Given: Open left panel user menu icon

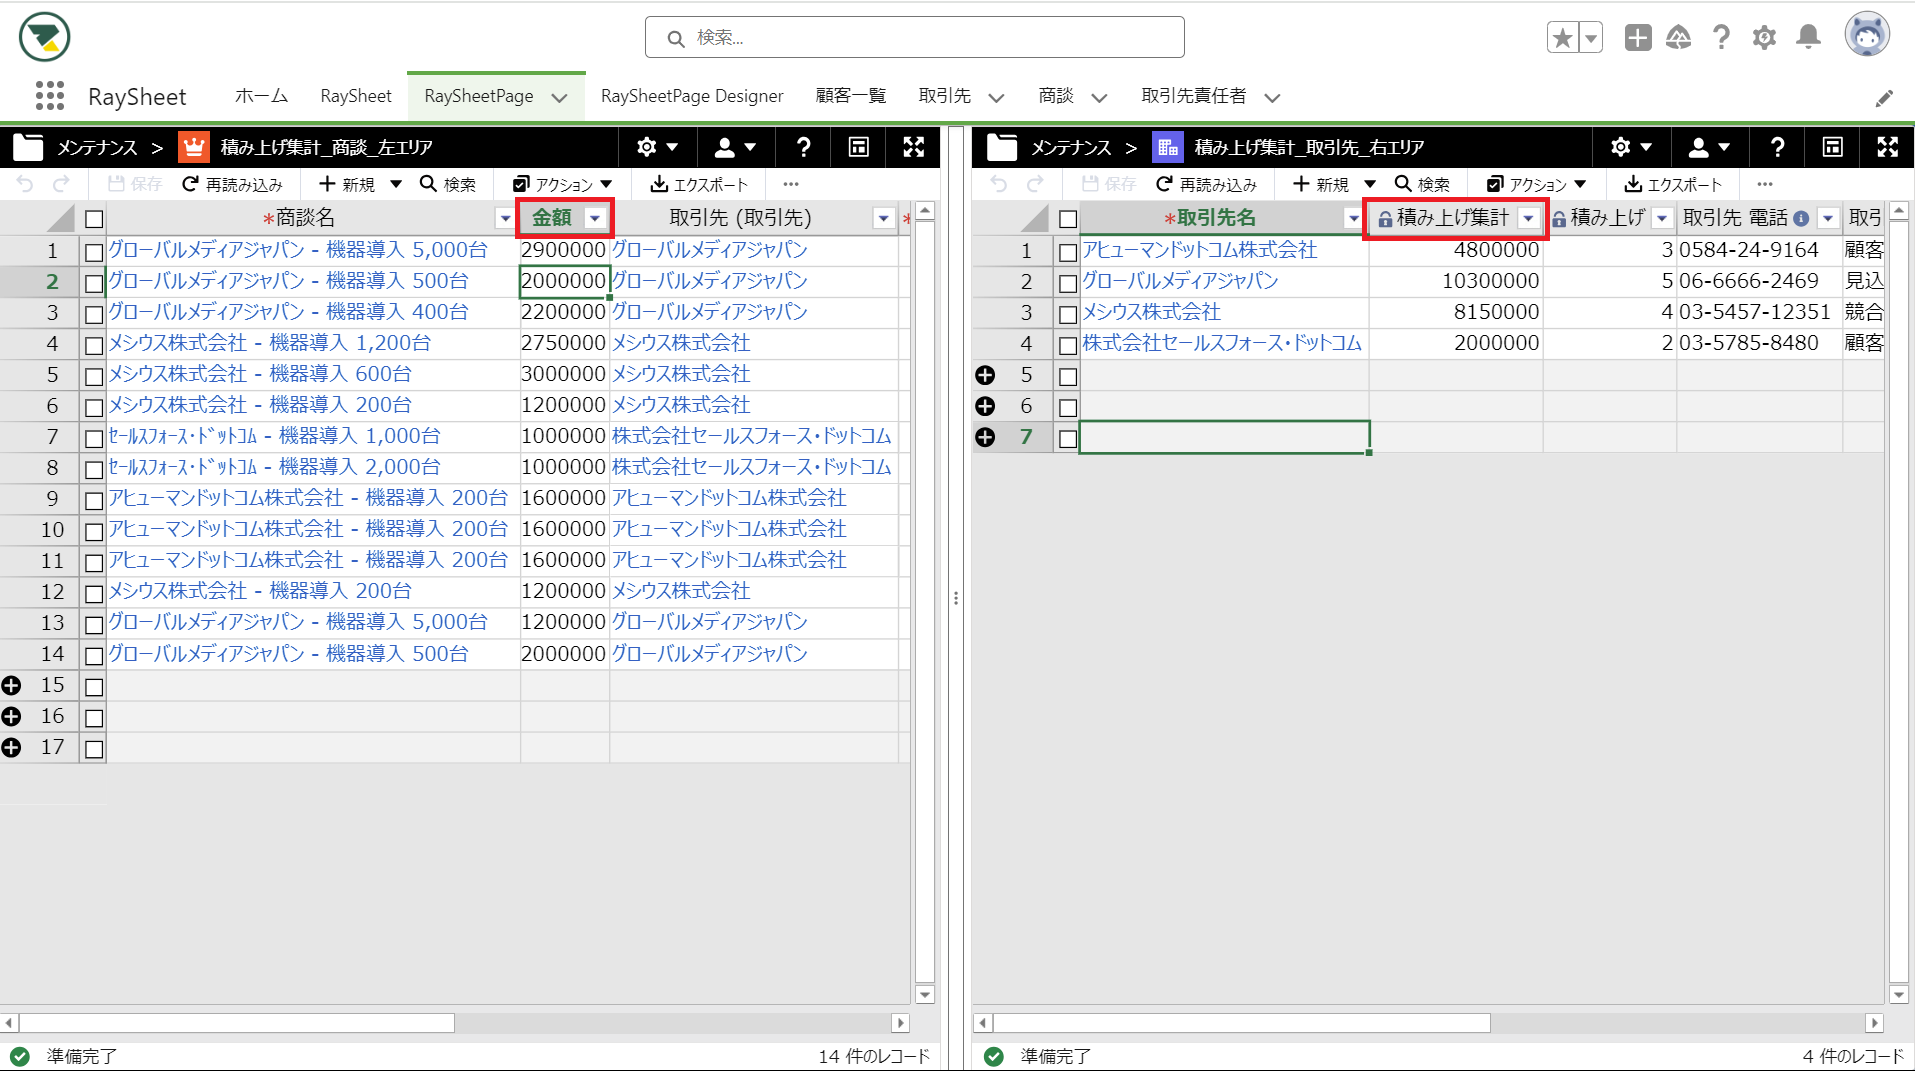Looking at the screenshot, I should click(x=735, y=147).
